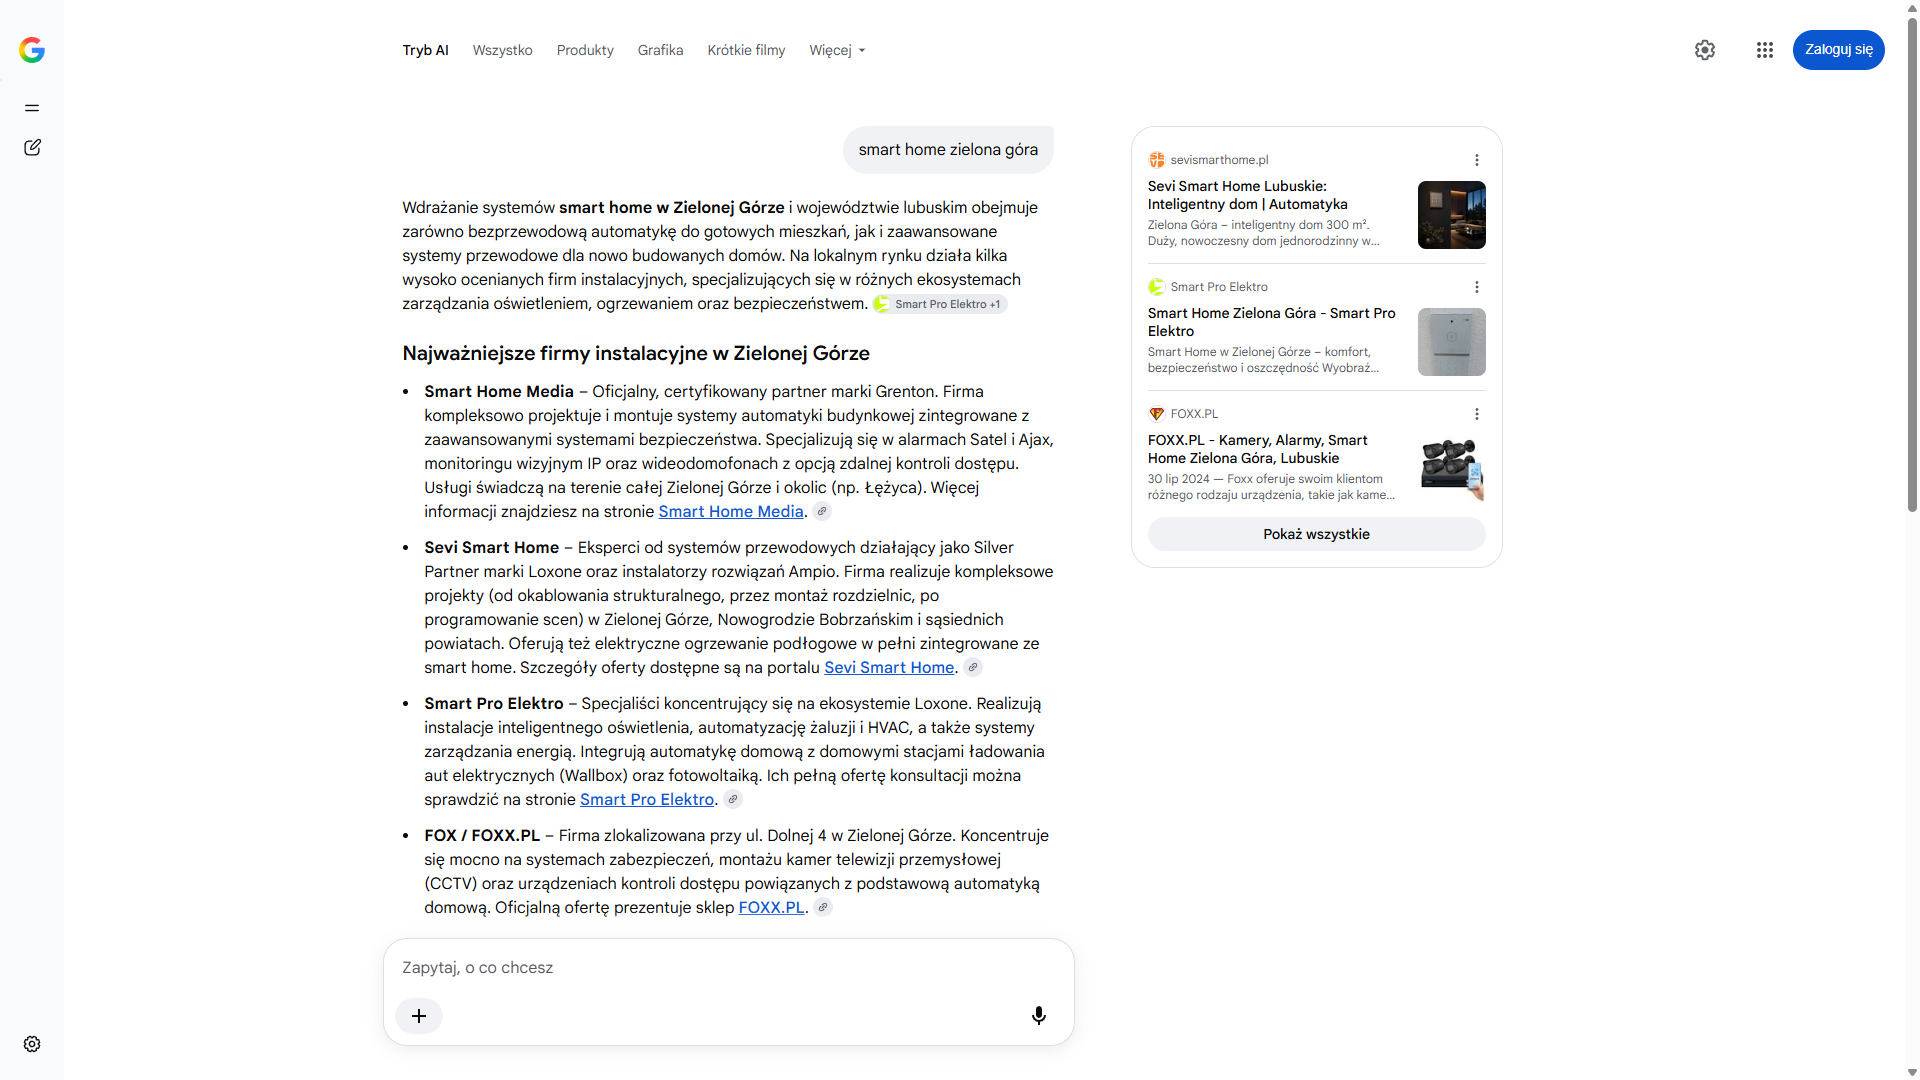
Task: Click the Sevi Smart Home result thumbnail
Action: [1451, 215]
